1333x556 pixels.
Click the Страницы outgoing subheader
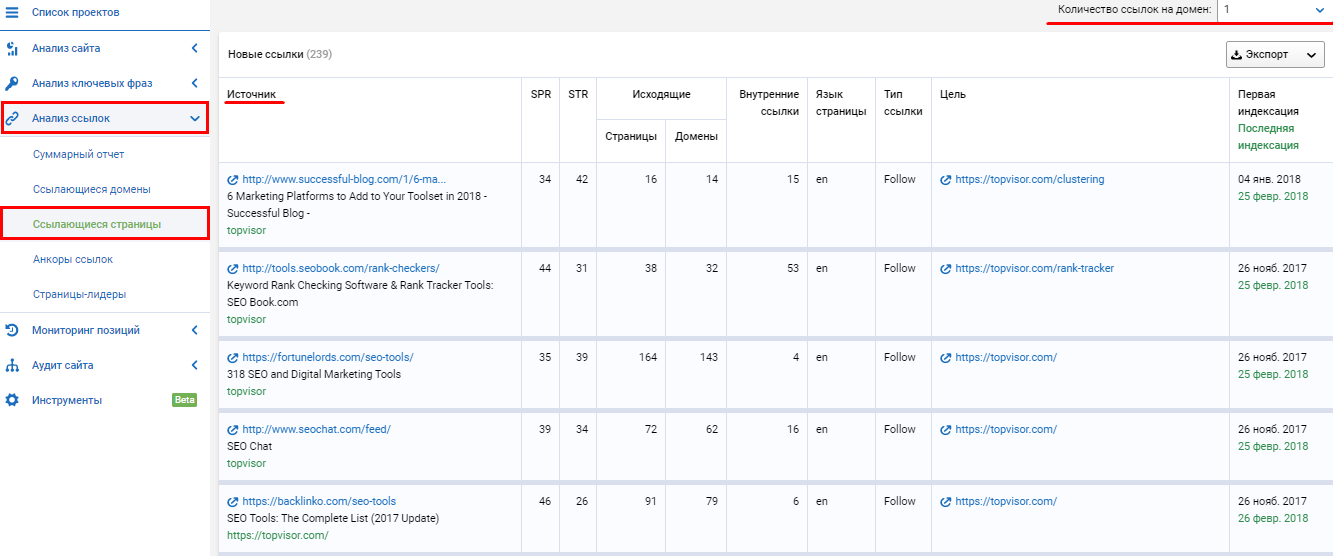[x=631, y=136]
